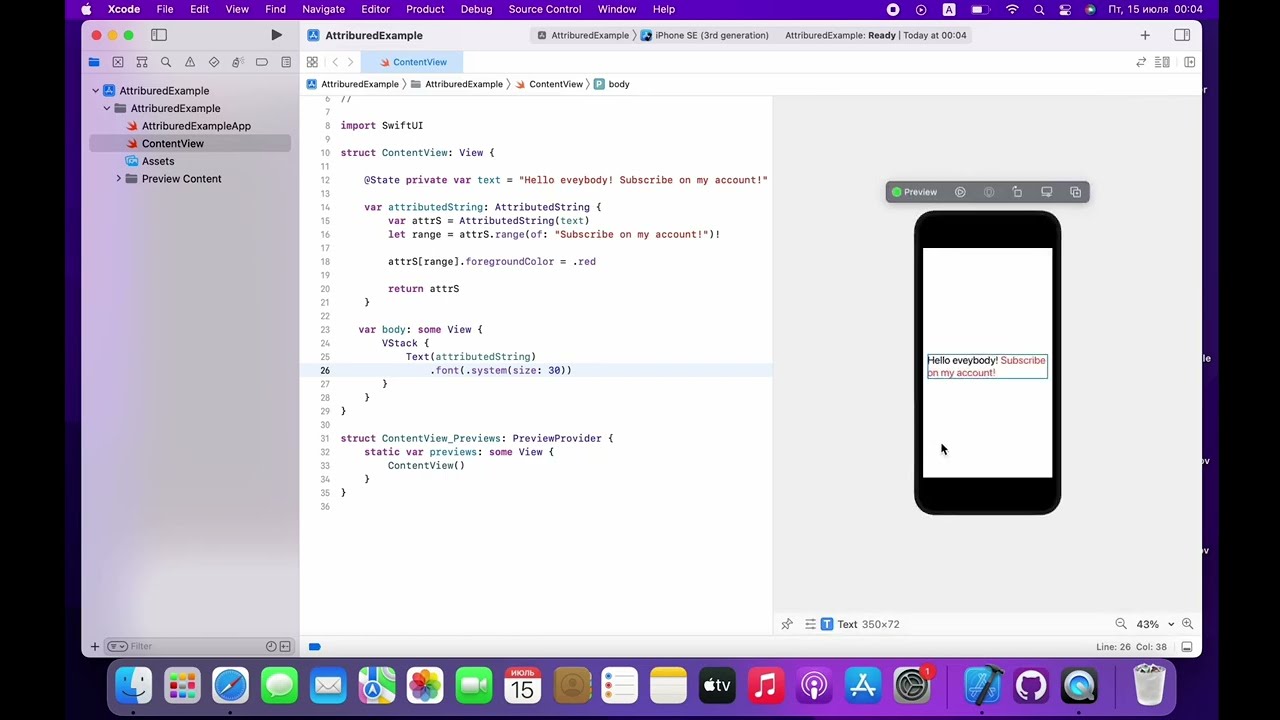Image resolution: width=1280 pixels, height=720 pixels.
Task: Click the Text 350×72 selection label
Action: 860,624
